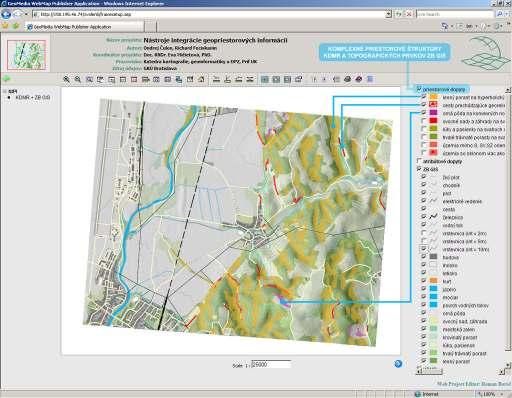
Task: Collapse the tree root node in the tree panel
Action: pyautogui.click(x=5, y=91)
